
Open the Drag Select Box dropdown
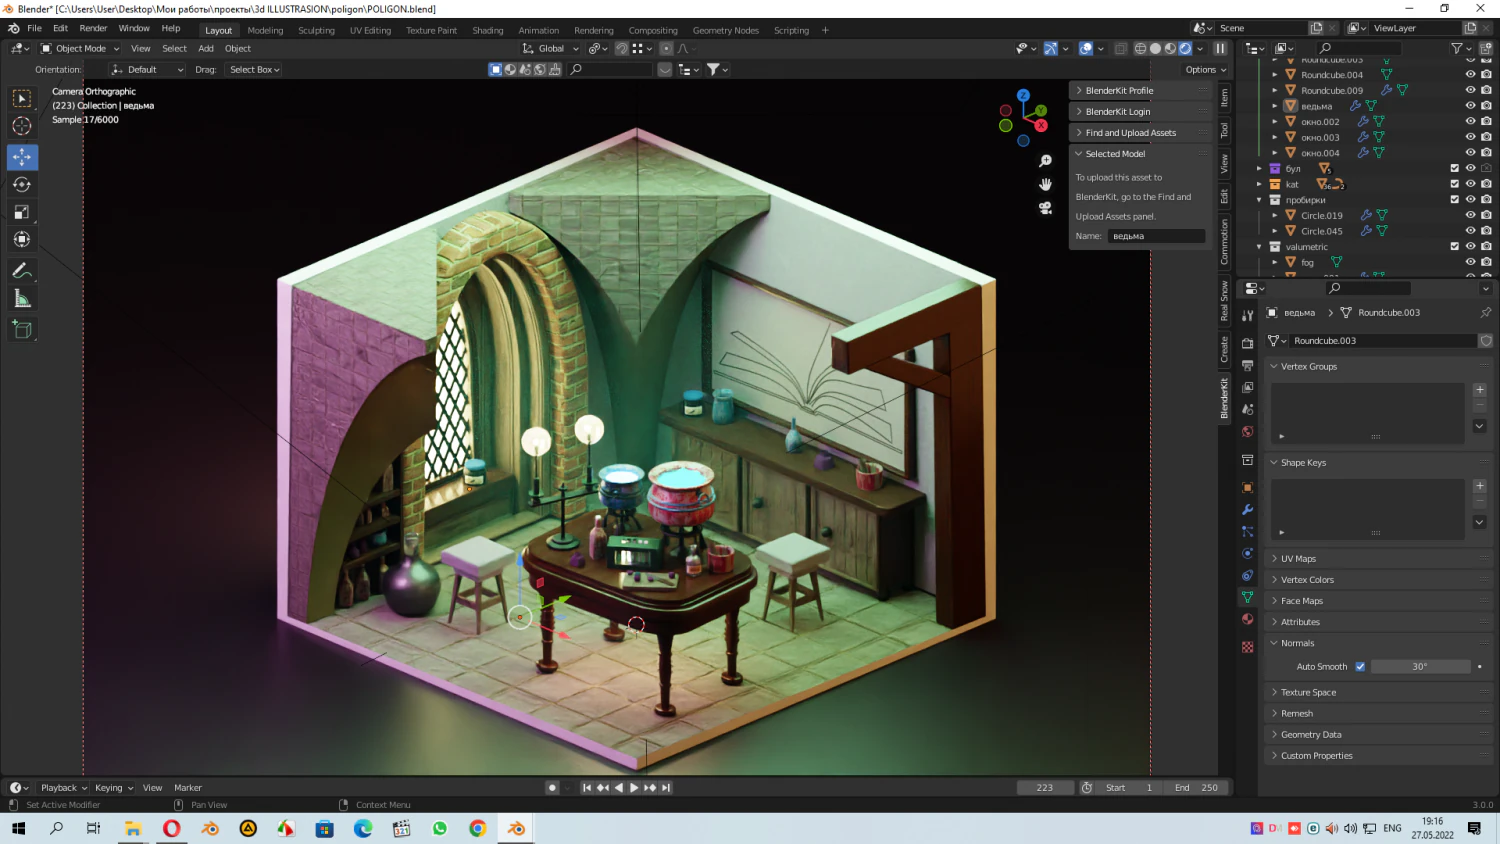[254, 70]
